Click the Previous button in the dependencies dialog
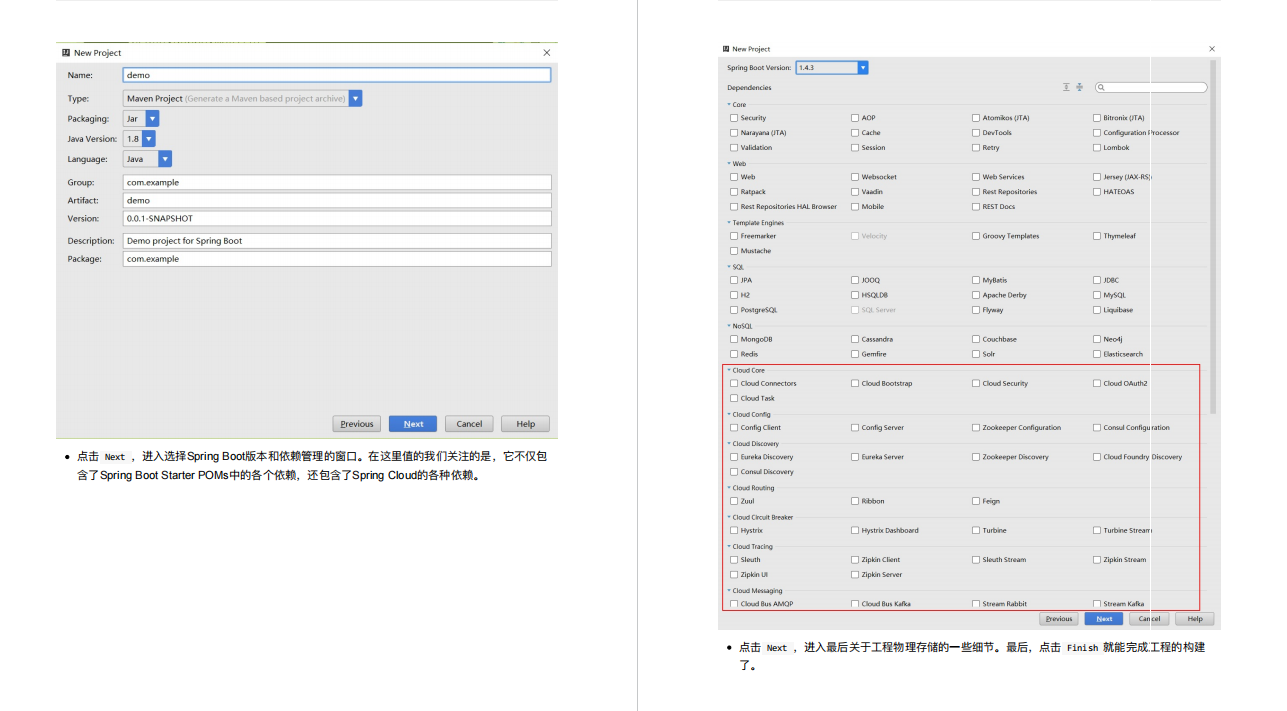 (x=1058, y=618)
